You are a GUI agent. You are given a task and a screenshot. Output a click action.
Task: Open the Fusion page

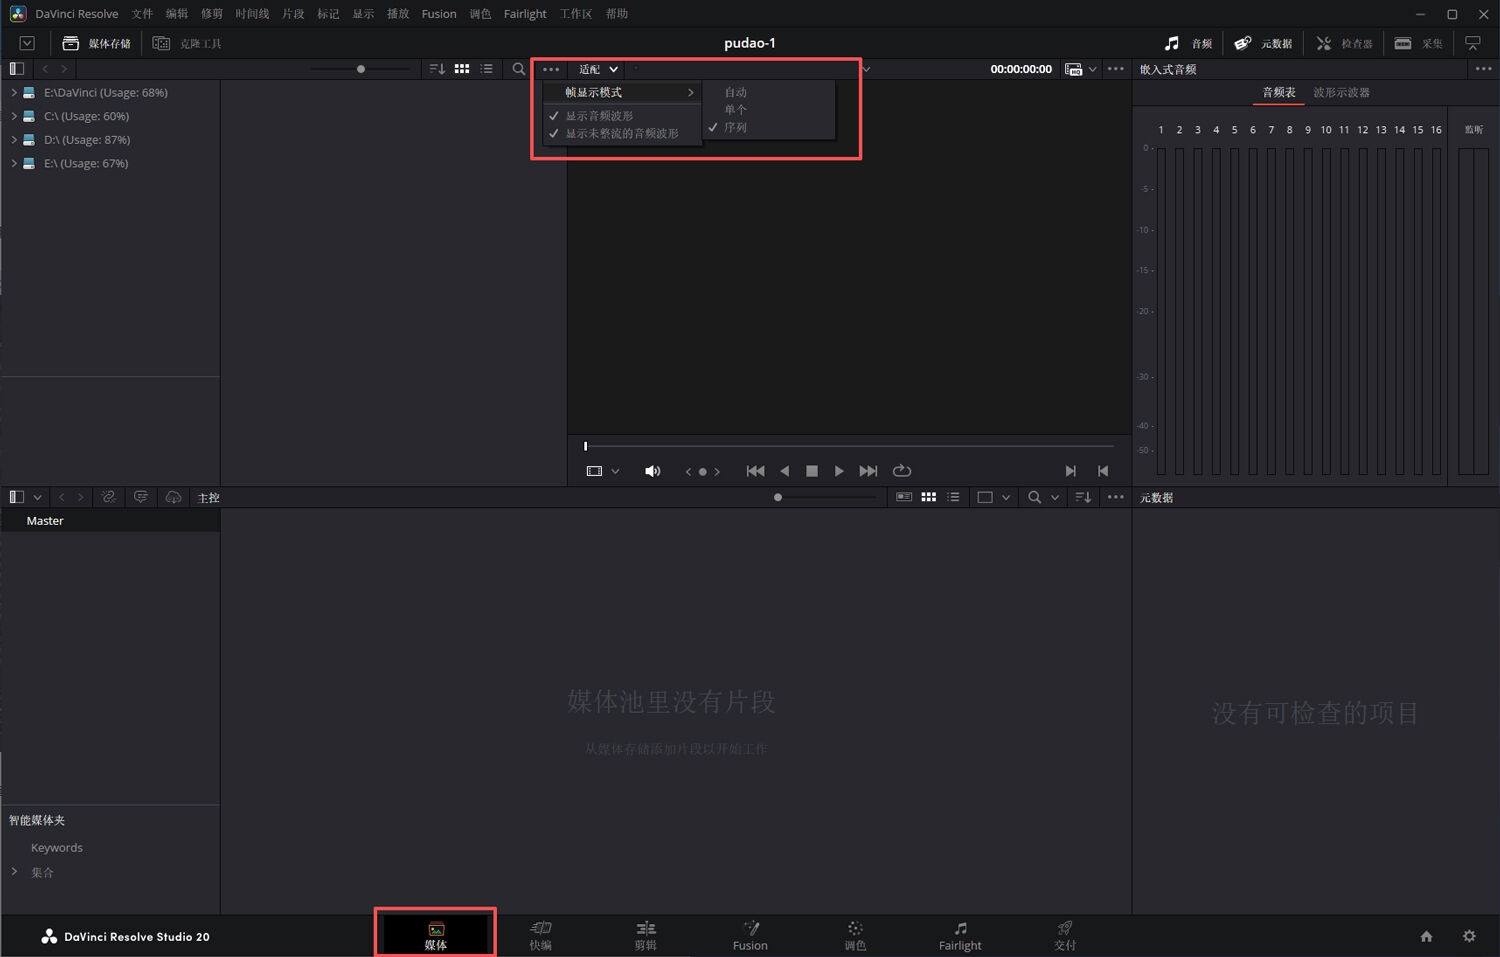tap(750, 936)
